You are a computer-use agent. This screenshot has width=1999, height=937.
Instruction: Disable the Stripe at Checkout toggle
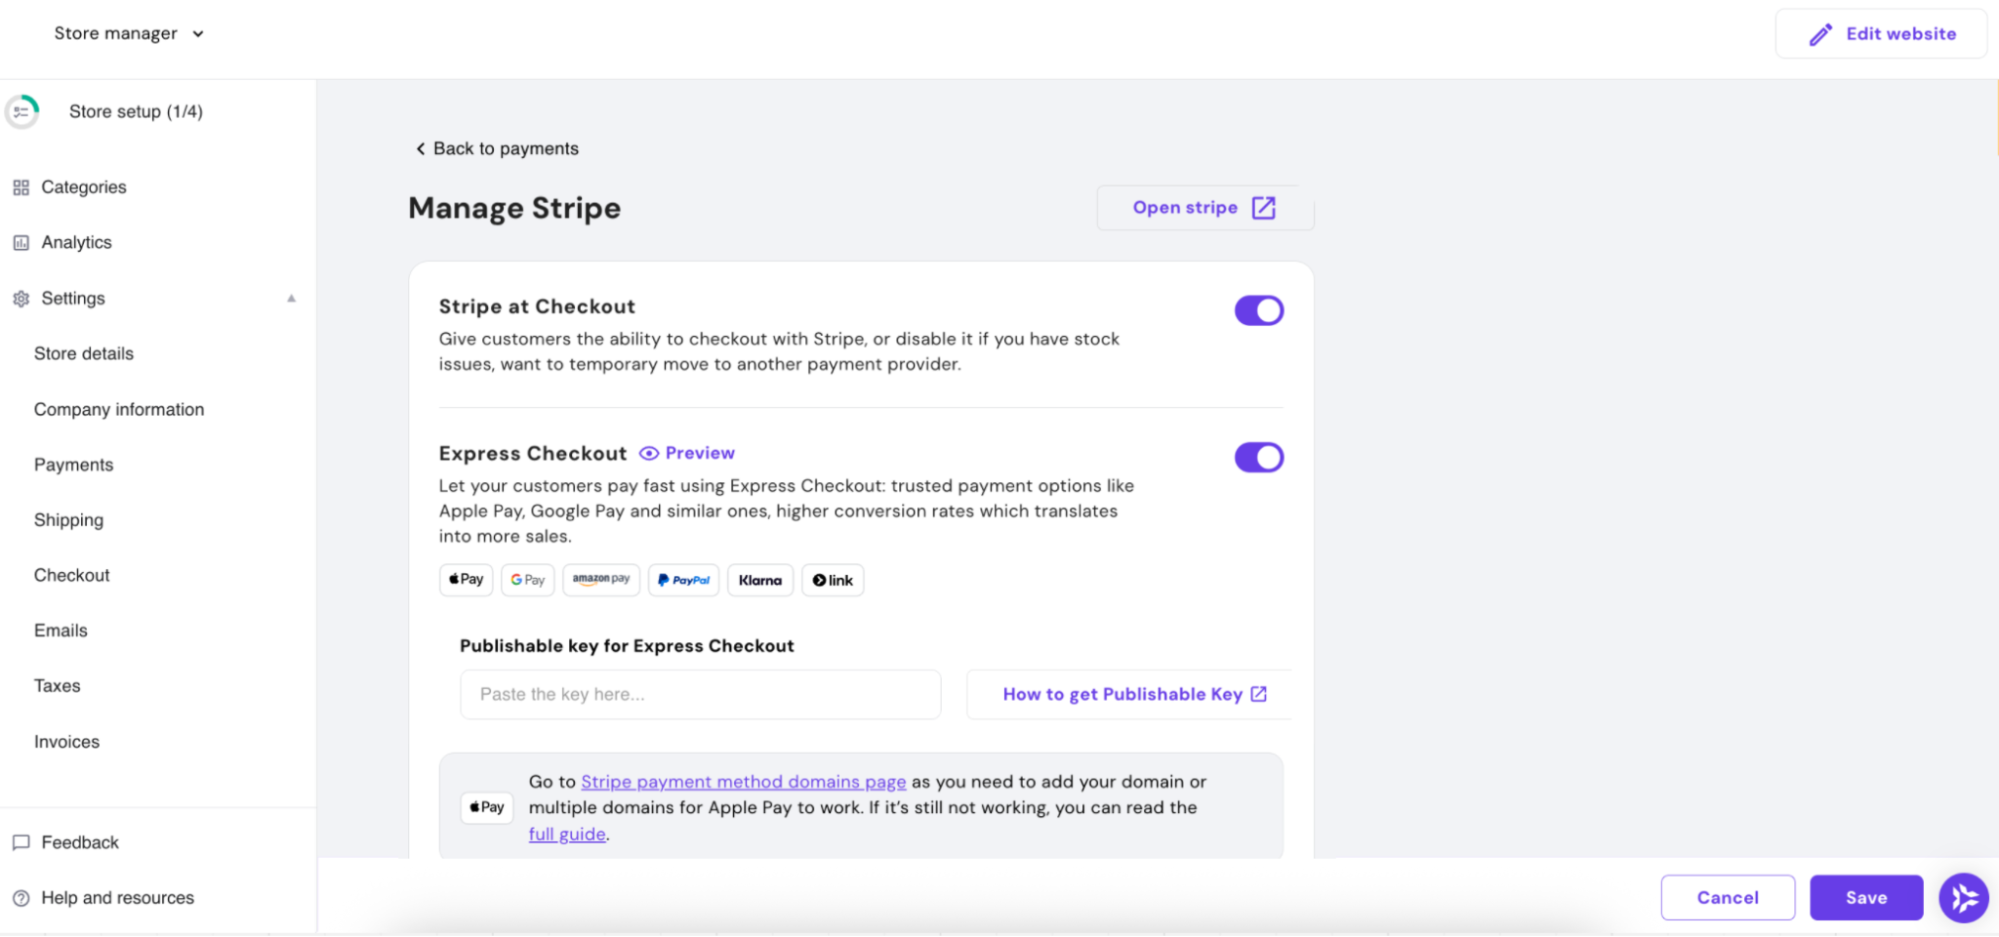click(x=1258, y=311)
